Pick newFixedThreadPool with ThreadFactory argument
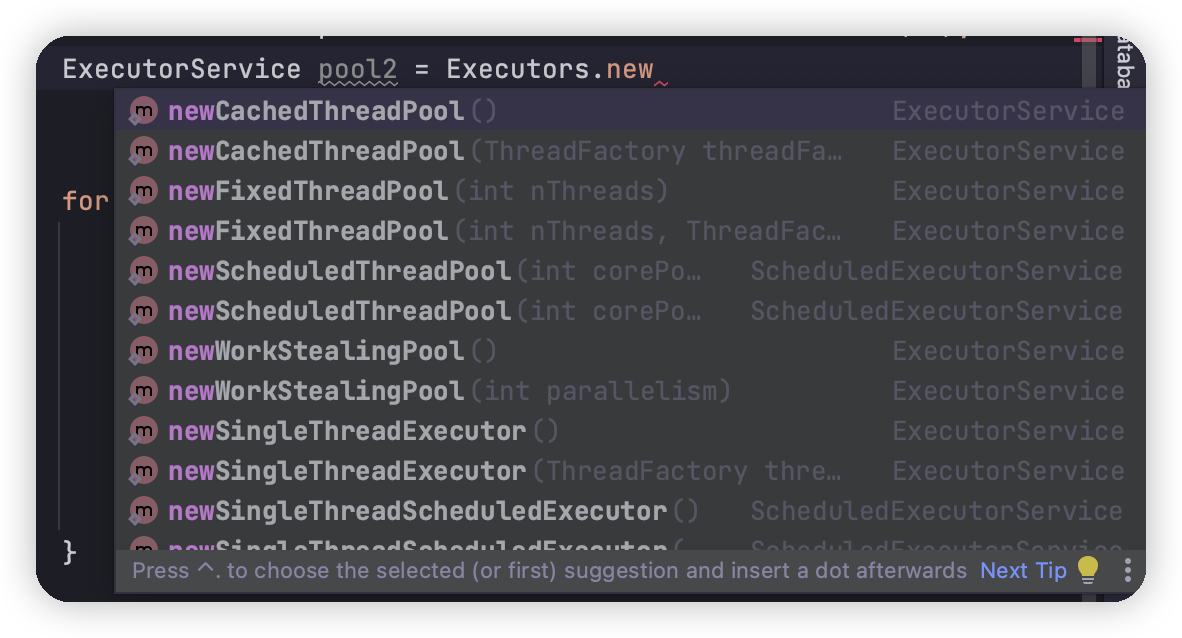1182x638 pixels. [629, 231]
